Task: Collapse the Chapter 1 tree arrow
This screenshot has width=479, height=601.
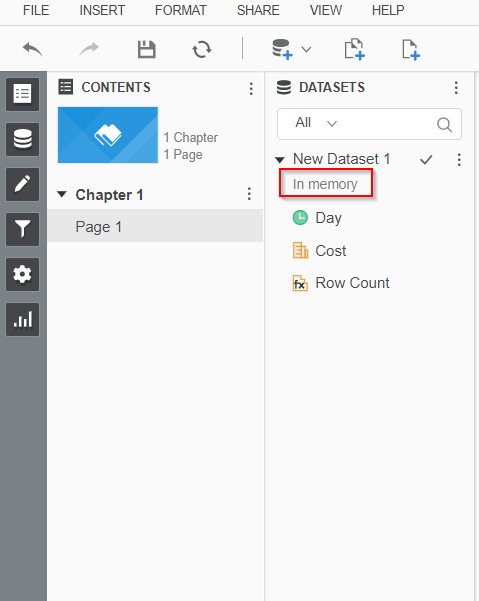Action: [x=62, y=194]
